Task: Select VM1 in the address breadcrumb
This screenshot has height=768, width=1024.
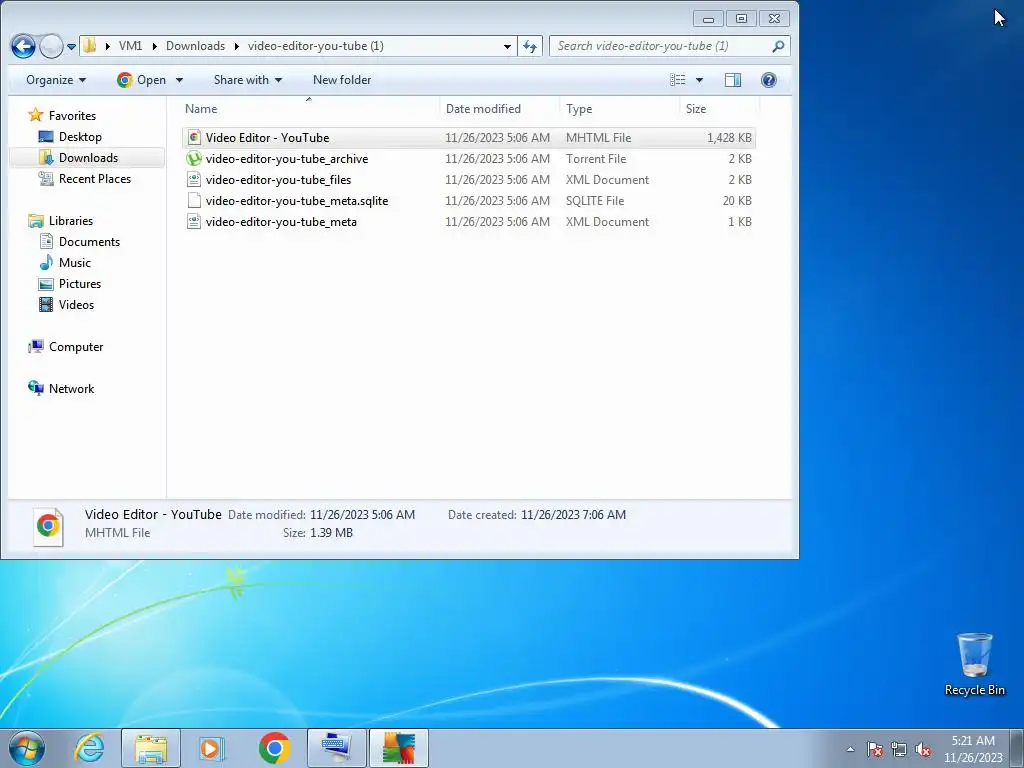Action: coord(130,46)
